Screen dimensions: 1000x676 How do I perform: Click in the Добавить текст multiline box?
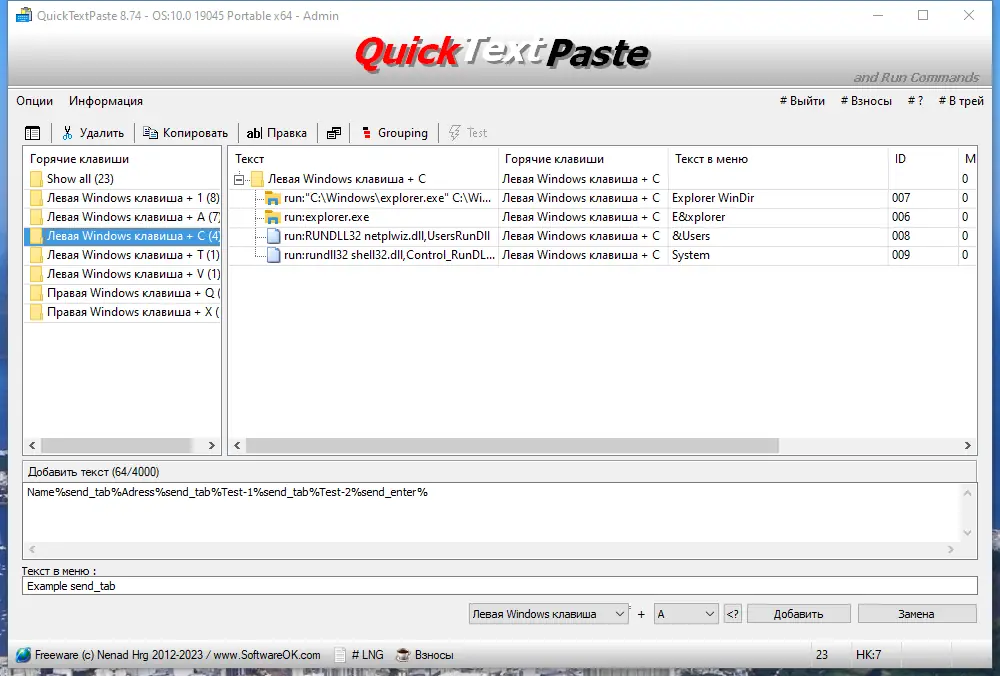click(491, 513)
